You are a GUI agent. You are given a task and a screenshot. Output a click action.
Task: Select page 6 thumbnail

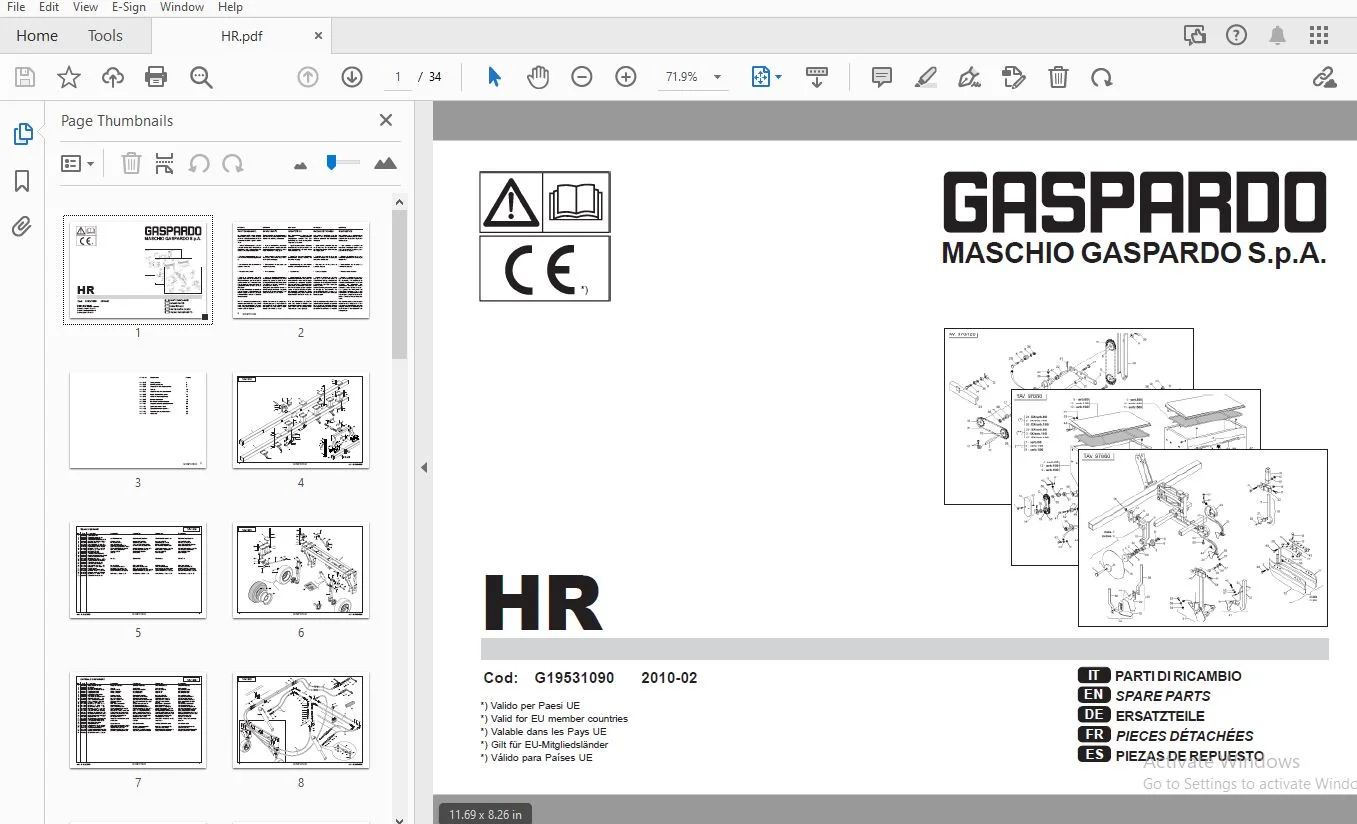click(301, 570)
